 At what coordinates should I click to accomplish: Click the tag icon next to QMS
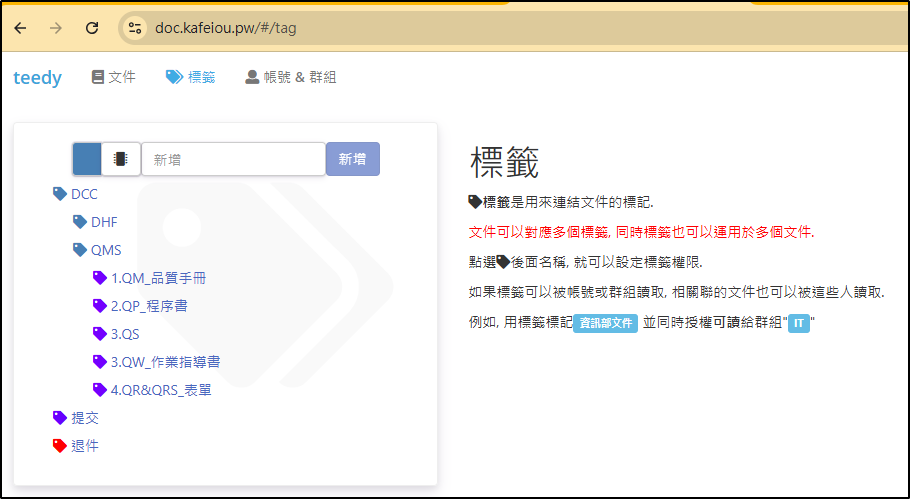point(80,250)
